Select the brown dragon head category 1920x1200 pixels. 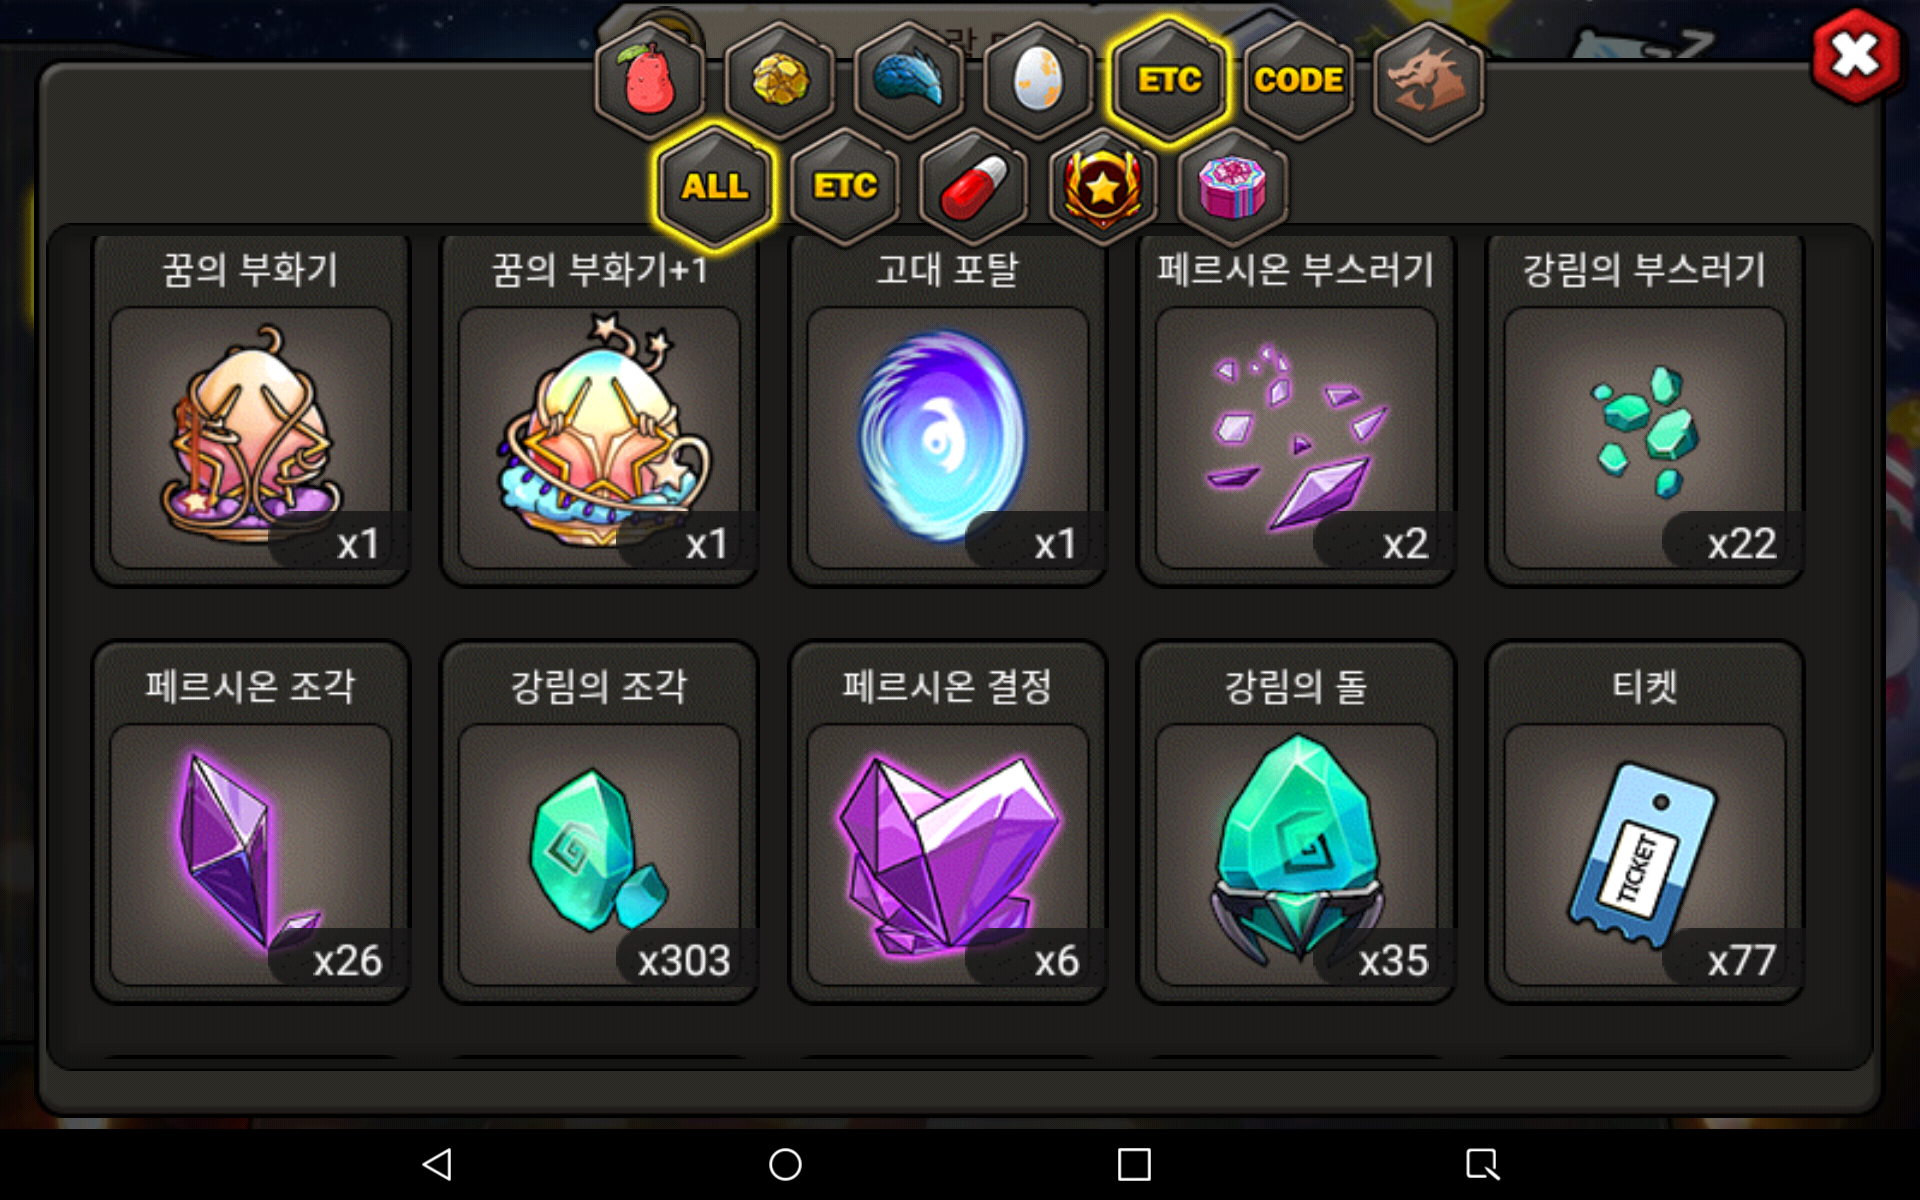point(1428,80)
